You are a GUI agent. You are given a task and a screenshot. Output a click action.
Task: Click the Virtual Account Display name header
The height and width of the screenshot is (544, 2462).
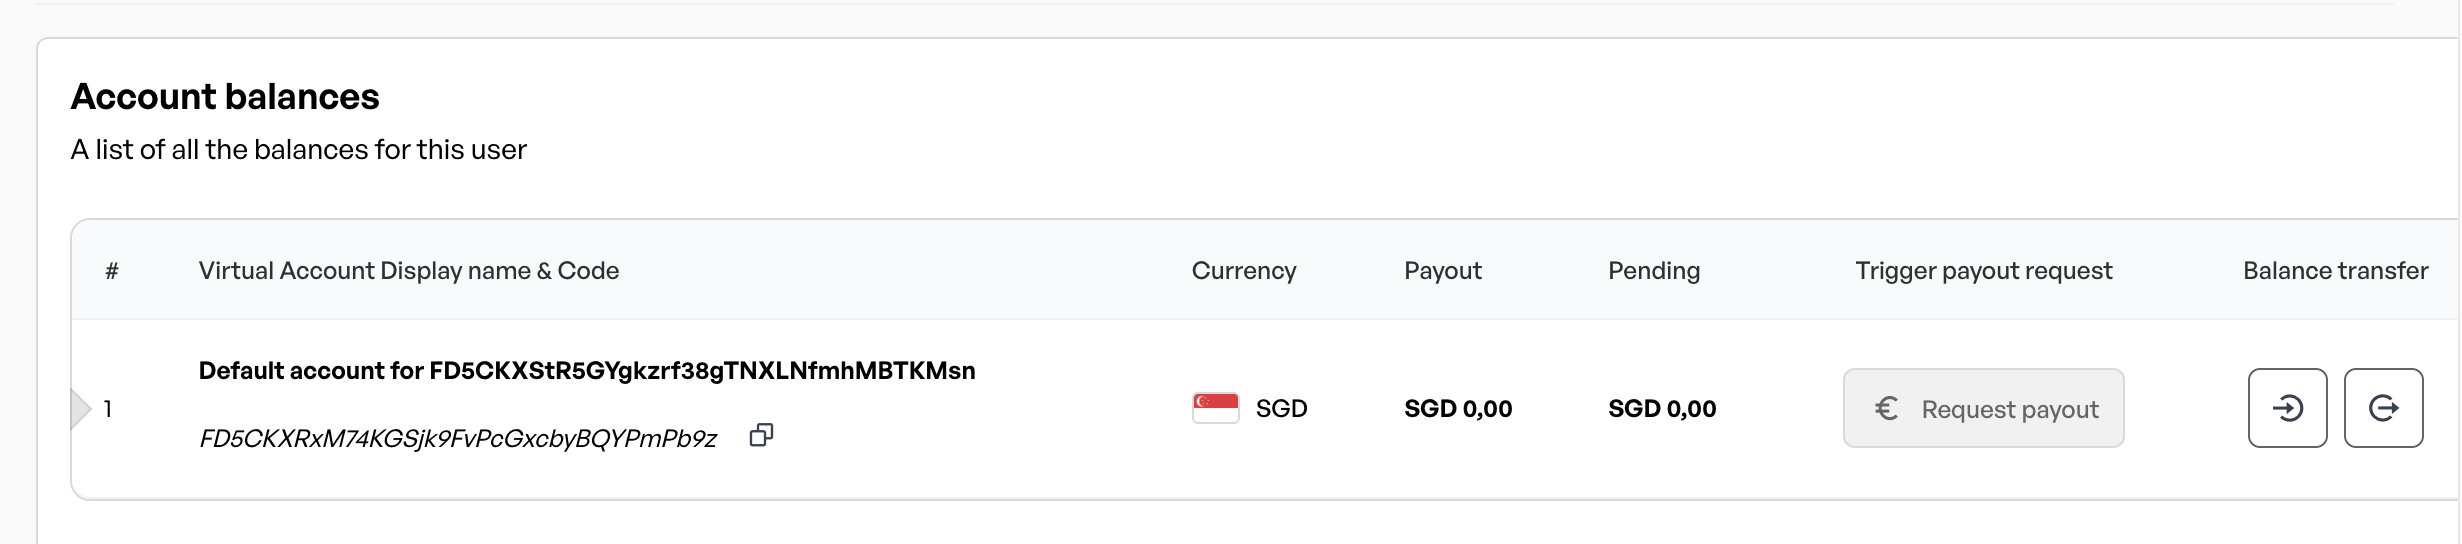click(408, 271)
